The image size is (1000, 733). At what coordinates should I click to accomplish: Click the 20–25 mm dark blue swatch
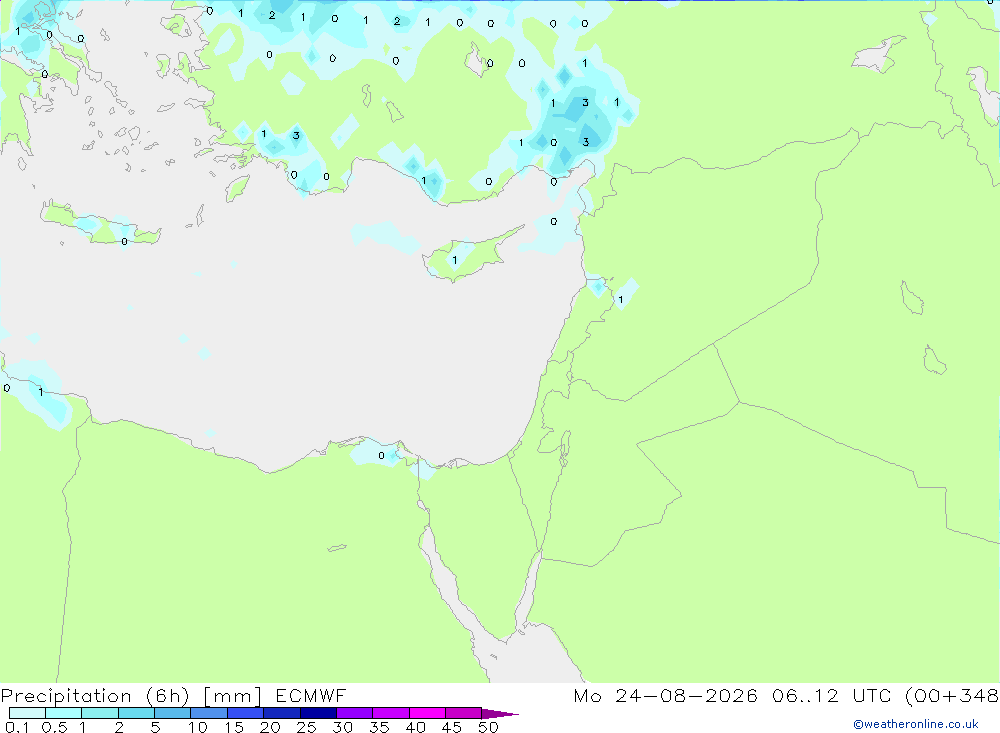(282, 713)
